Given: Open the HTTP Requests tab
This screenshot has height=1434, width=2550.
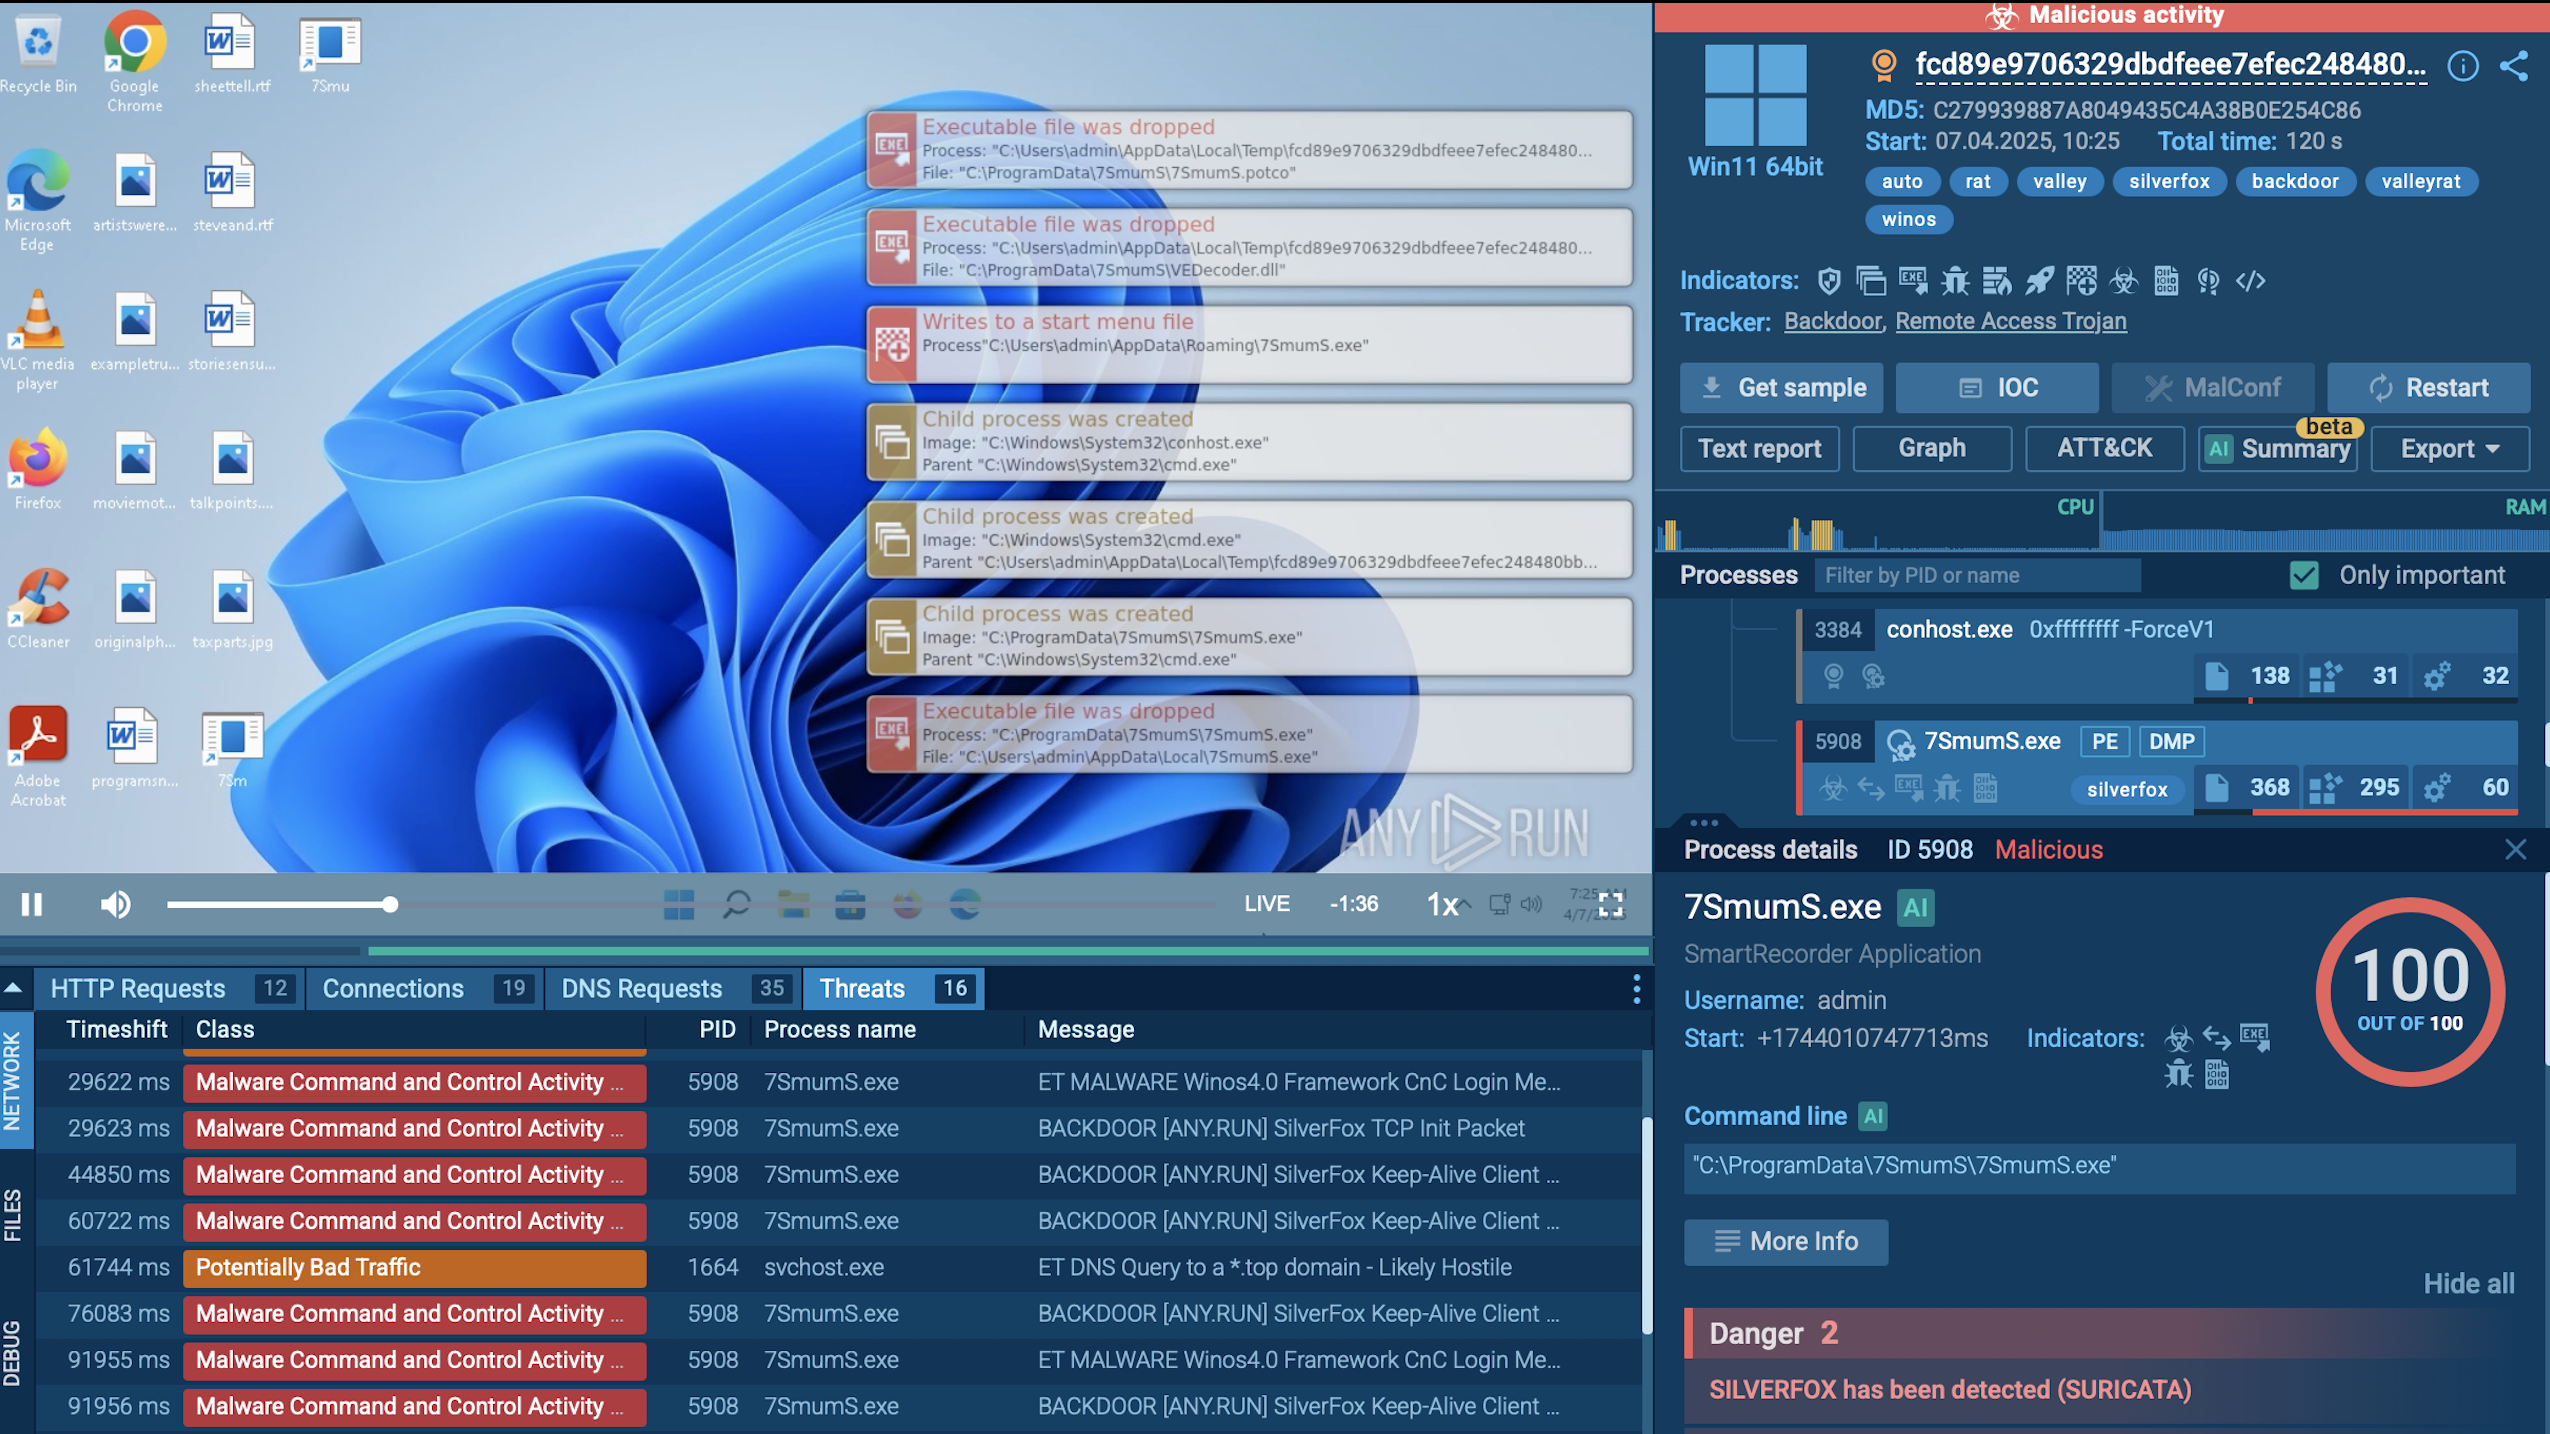Looking at the screenshot, I should (138, 989).
